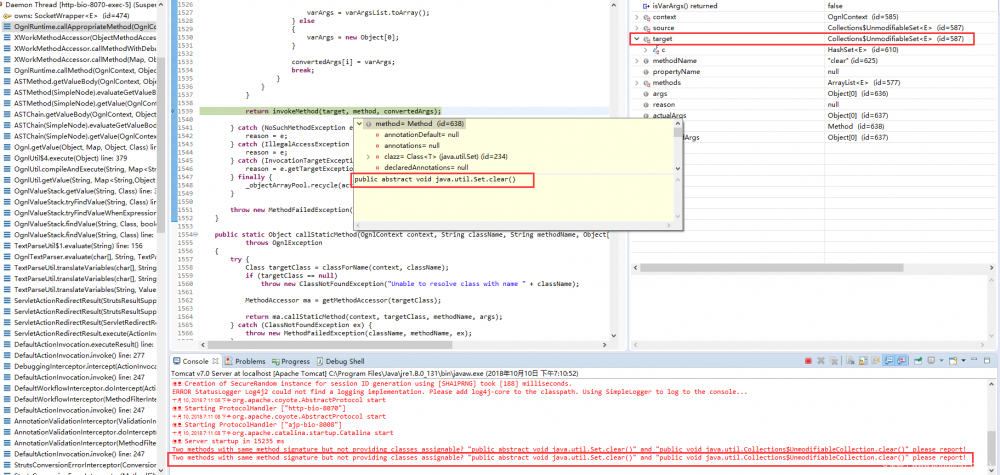The width and height of the screenshot is (1000, 475).
Task: Expand the methodName variable node
Action: tap(636, 61)
